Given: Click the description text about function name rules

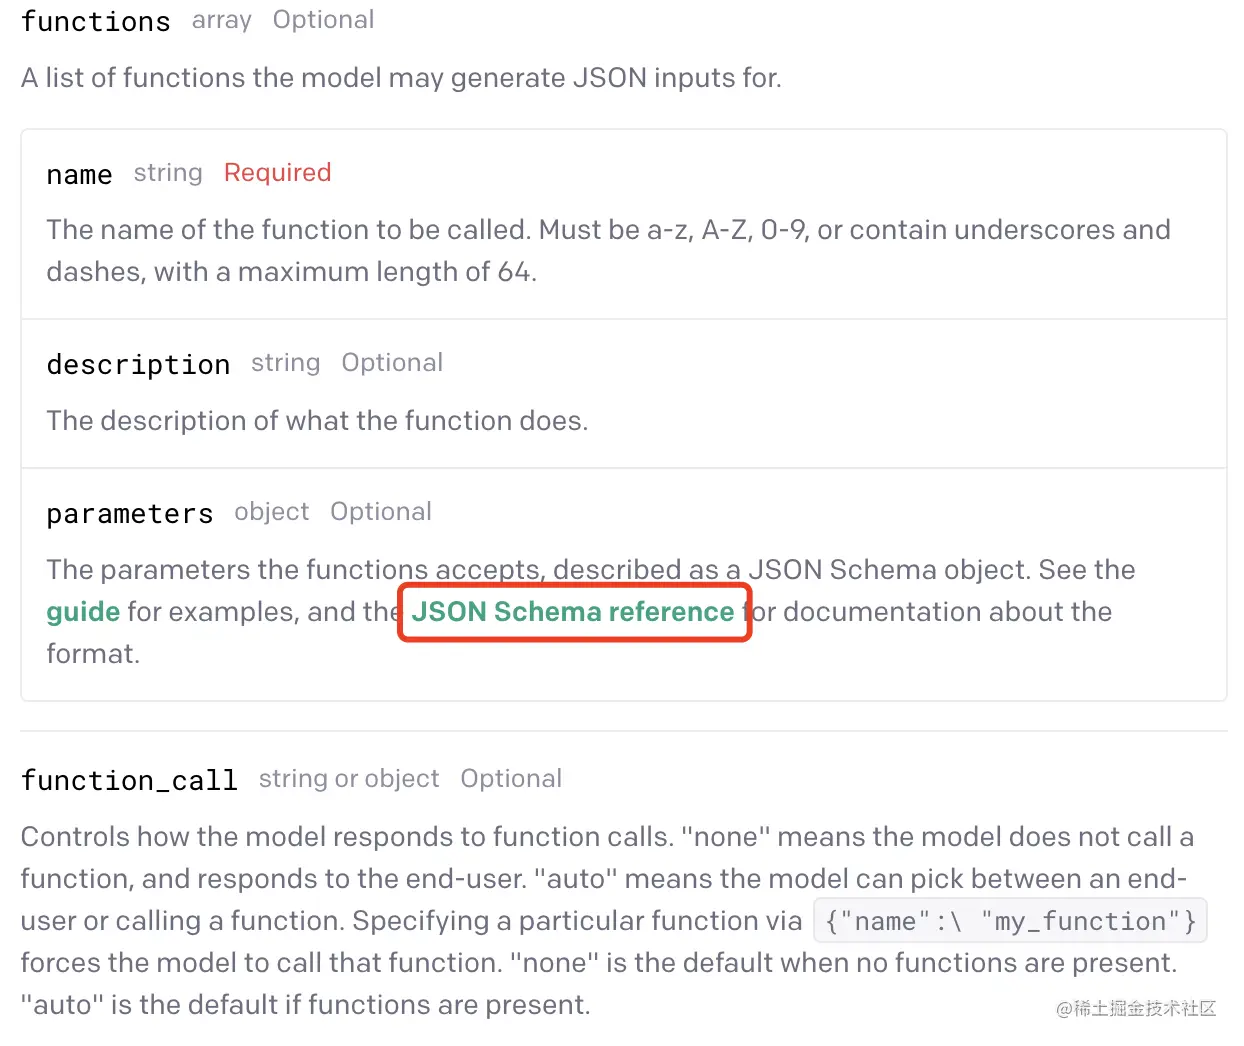Looking at the screenshot, I should [608, 251].
